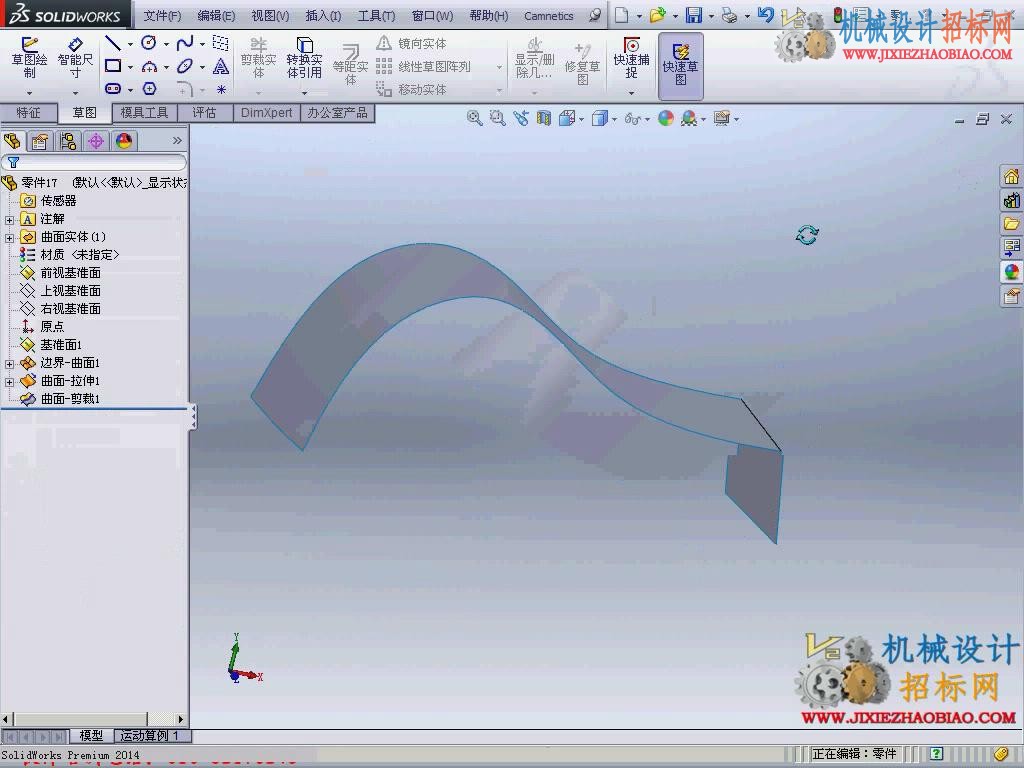Click Trim Entities (剪裁实体) tool
This screenshot has width=1024, height=768.
click(259, 57)
